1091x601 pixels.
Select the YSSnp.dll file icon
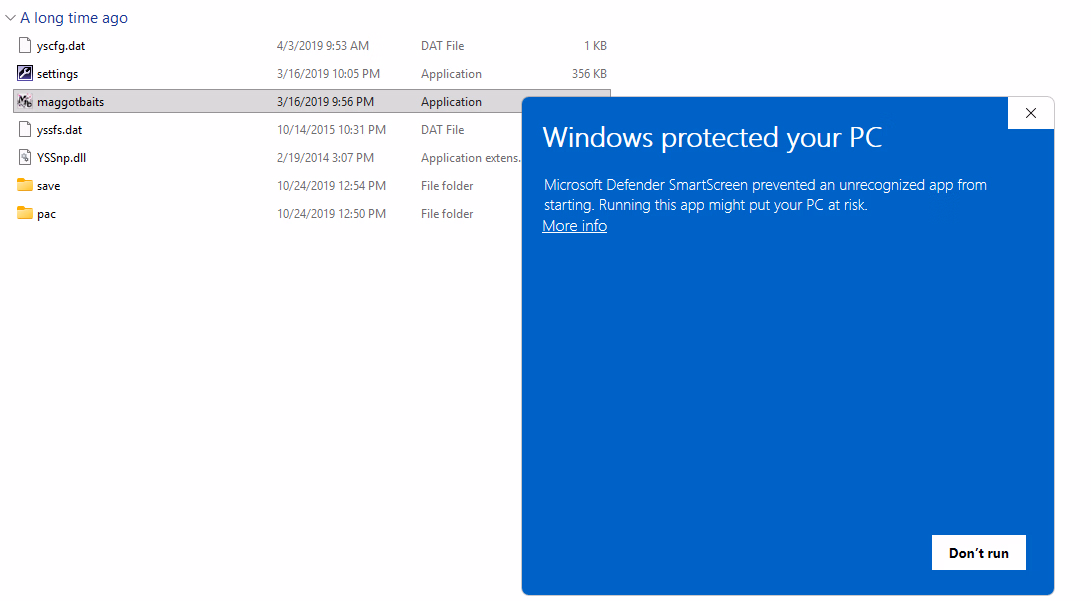25,157
